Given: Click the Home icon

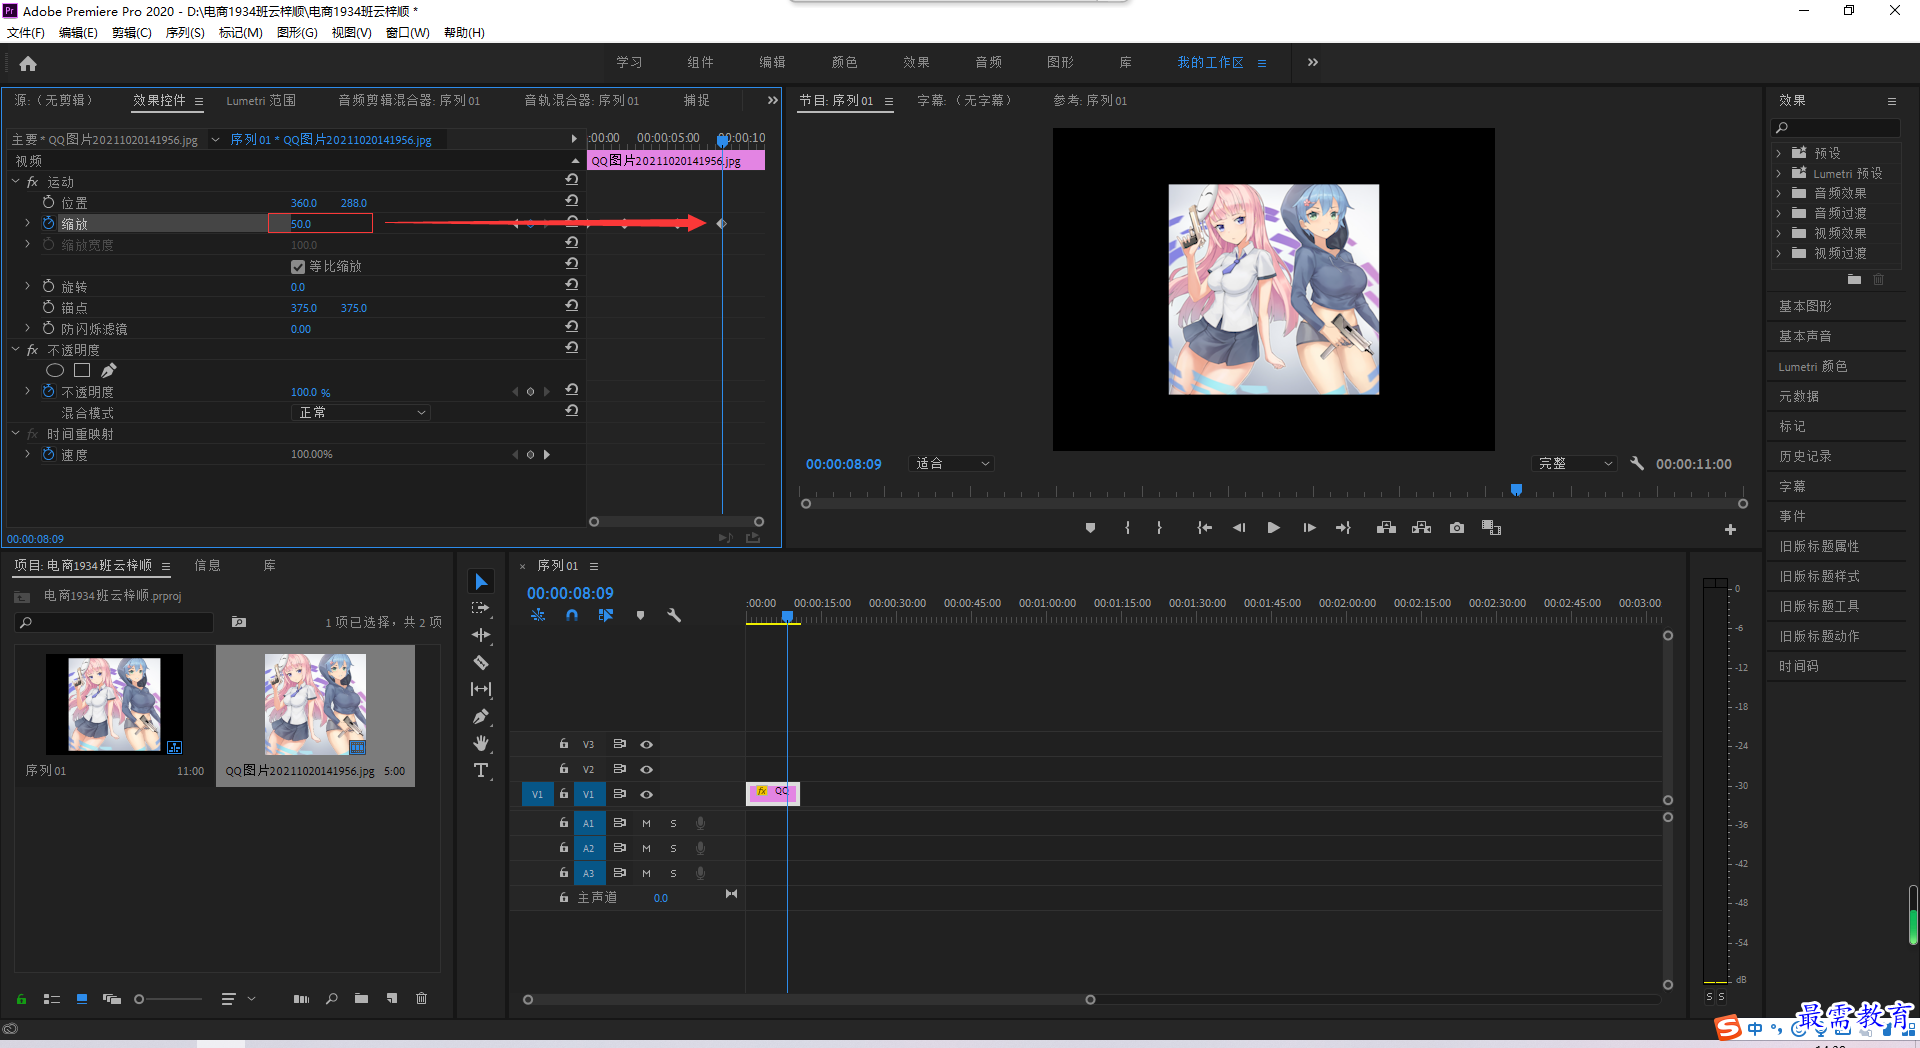Looking at the screenshot, I should click(x=28, y=63).
